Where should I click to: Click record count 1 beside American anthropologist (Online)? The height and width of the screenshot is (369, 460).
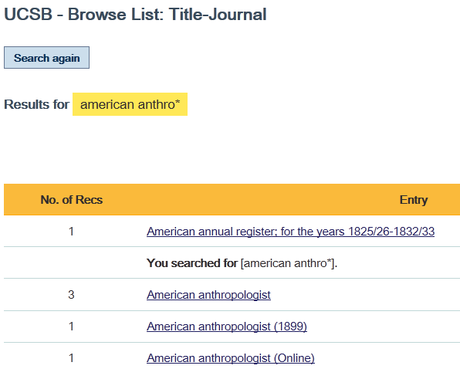tap(71, 358)
